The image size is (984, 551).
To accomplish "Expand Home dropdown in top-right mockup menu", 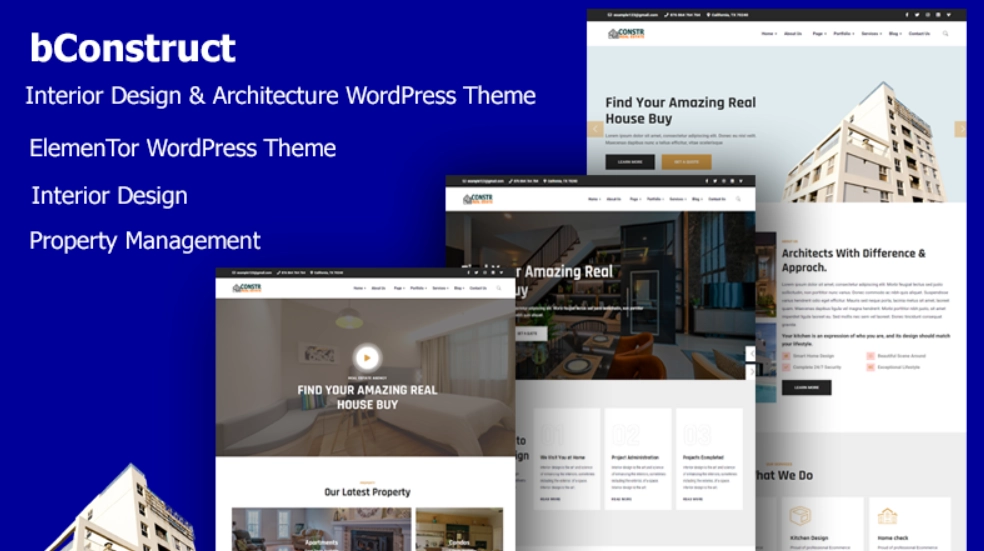I will pos(769,34).
